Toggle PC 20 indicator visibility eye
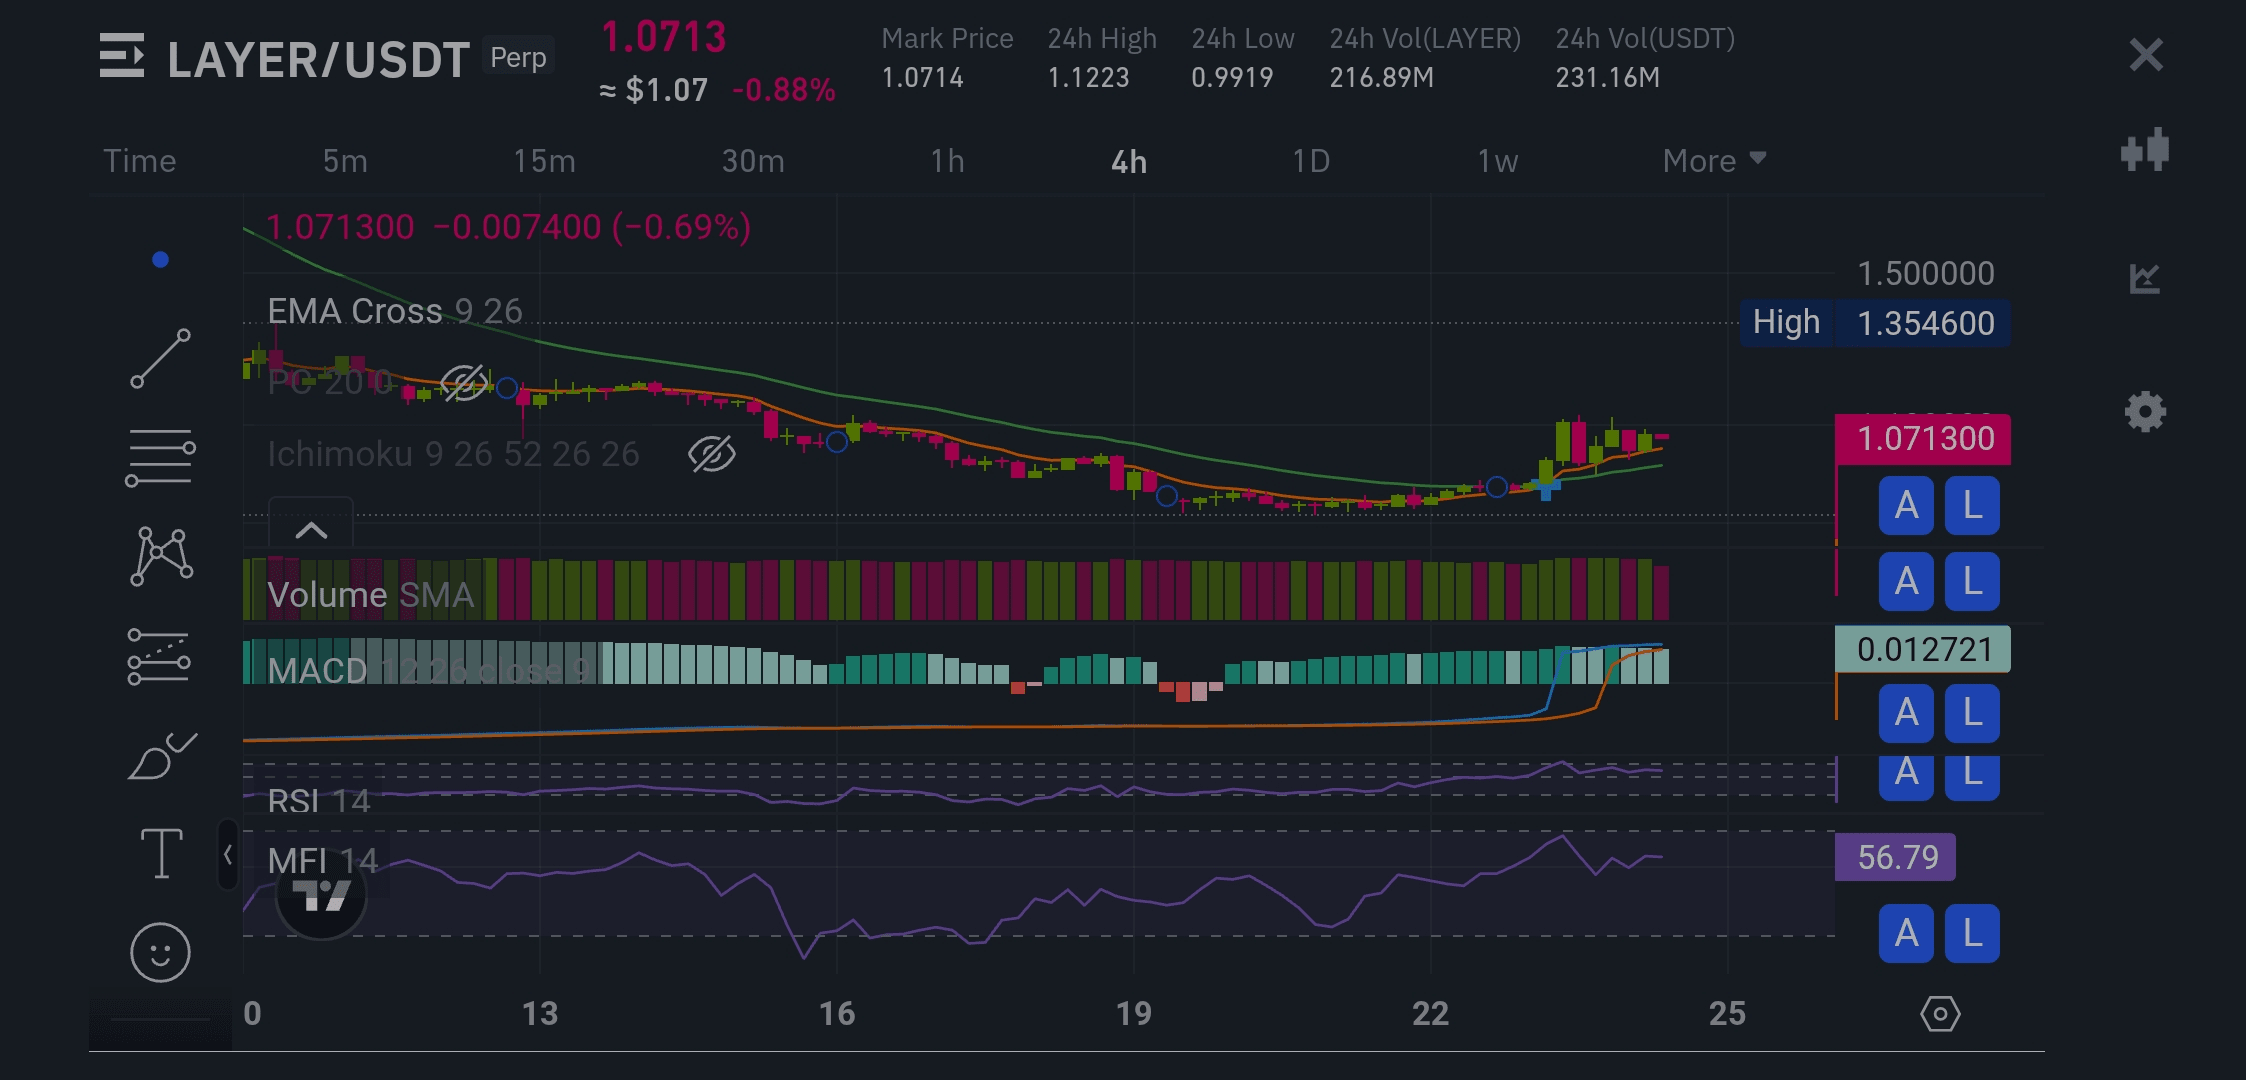The height and width of the screenshot is (1080, 2246). click(463, 382)
